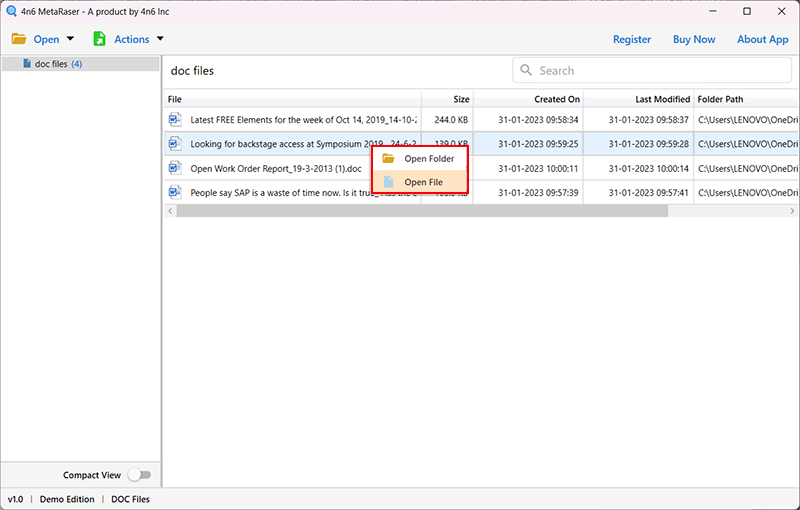The width and height of the screenshot is (800, 510).
Task: Click created date 31-01-2023 10:00:11
Action: [x=538, y=169]
